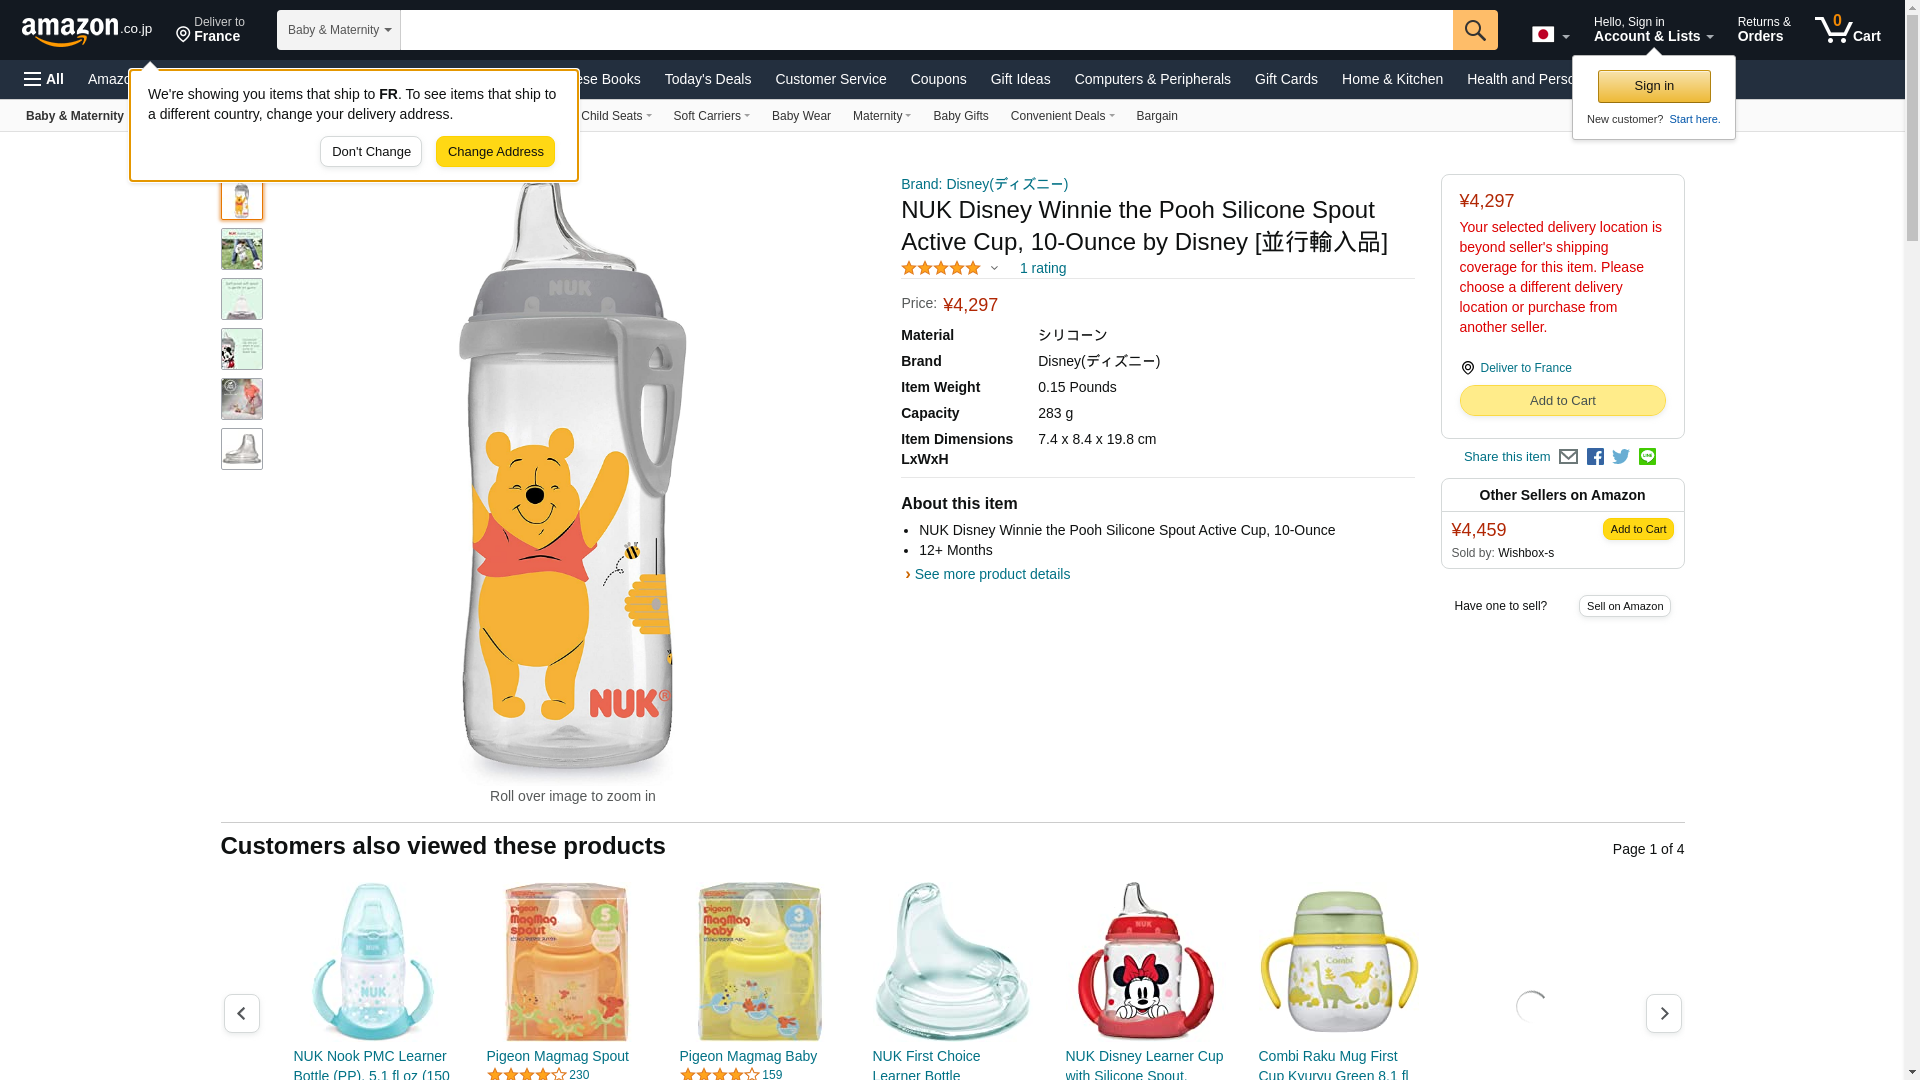Click the search magnifier button
The image size is (1920, 1080).
coord(1474,30)
